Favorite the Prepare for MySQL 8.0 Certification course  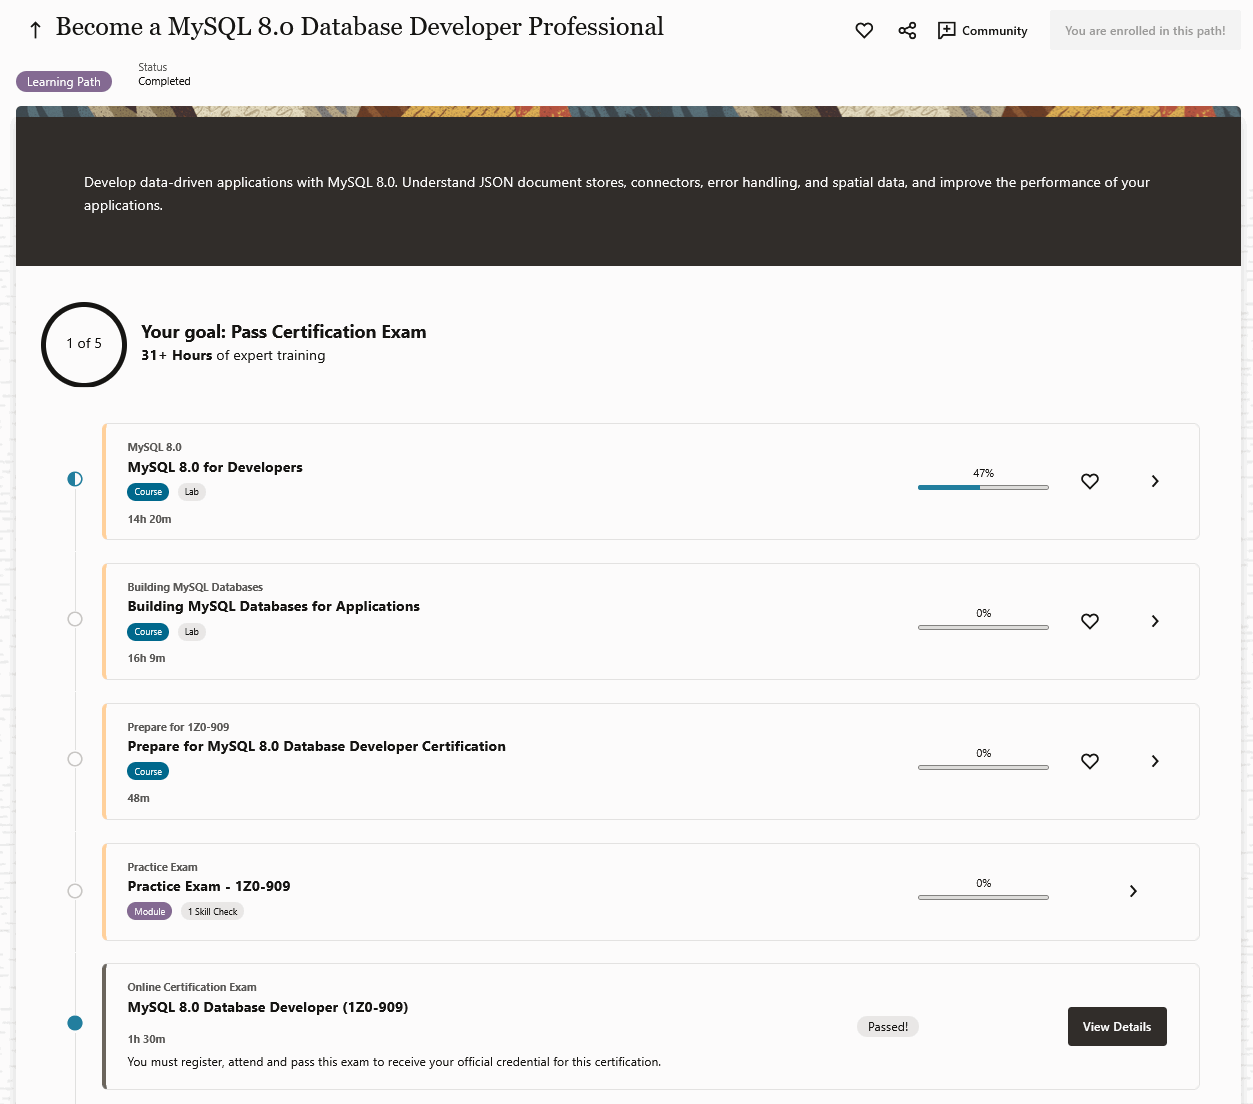pyautogui.click(x=1090, y=761)
